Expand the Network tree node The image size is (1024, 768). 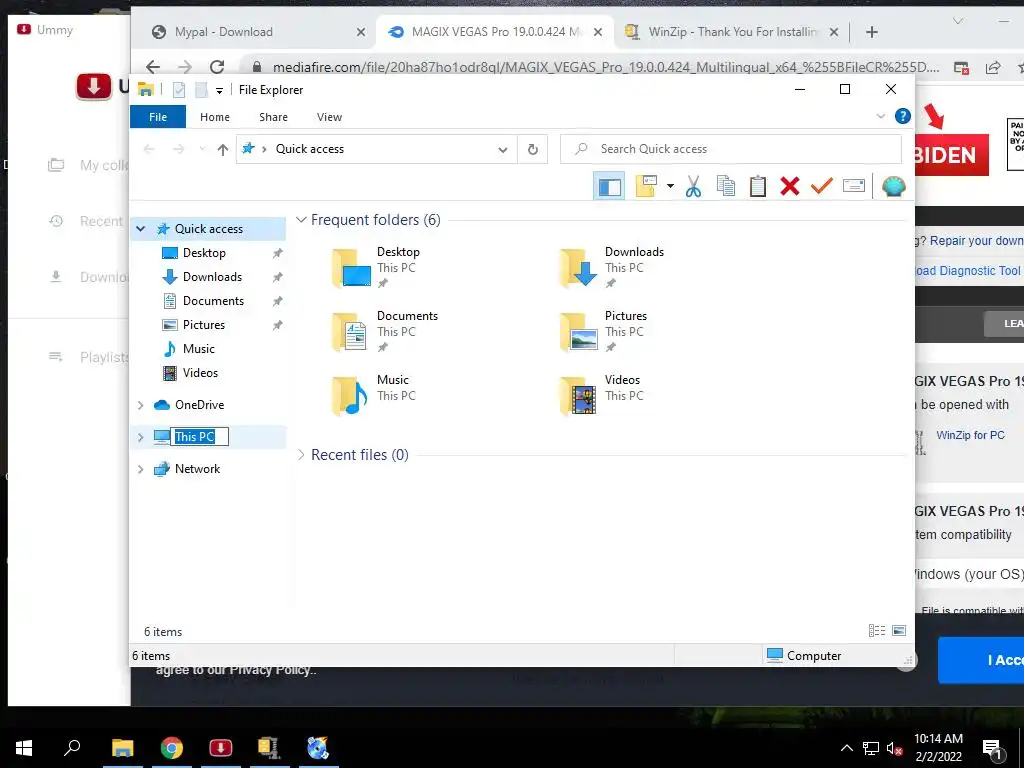click(x=140, y=469)
